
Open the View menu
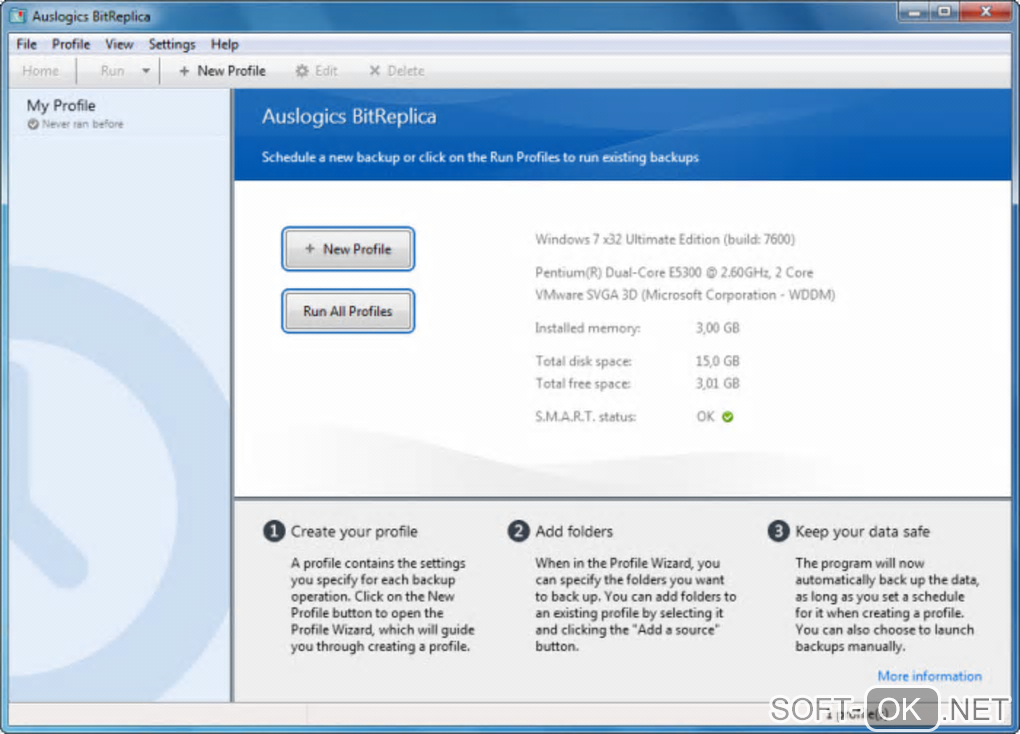click(x=119, y=44)
